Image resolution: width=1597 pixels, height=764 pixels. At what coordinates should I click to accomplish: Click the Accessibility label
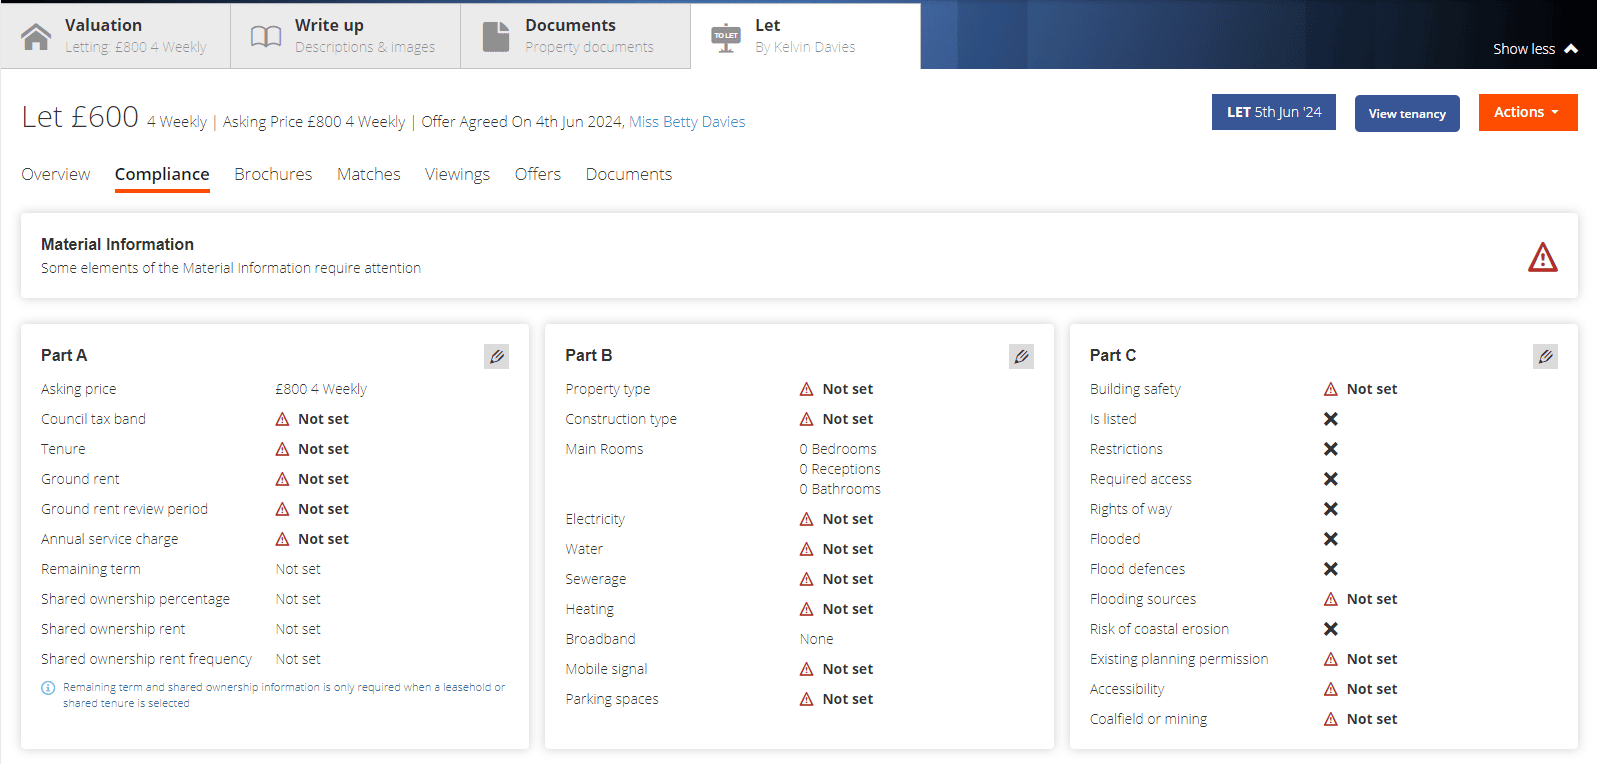click(1127, 689)
